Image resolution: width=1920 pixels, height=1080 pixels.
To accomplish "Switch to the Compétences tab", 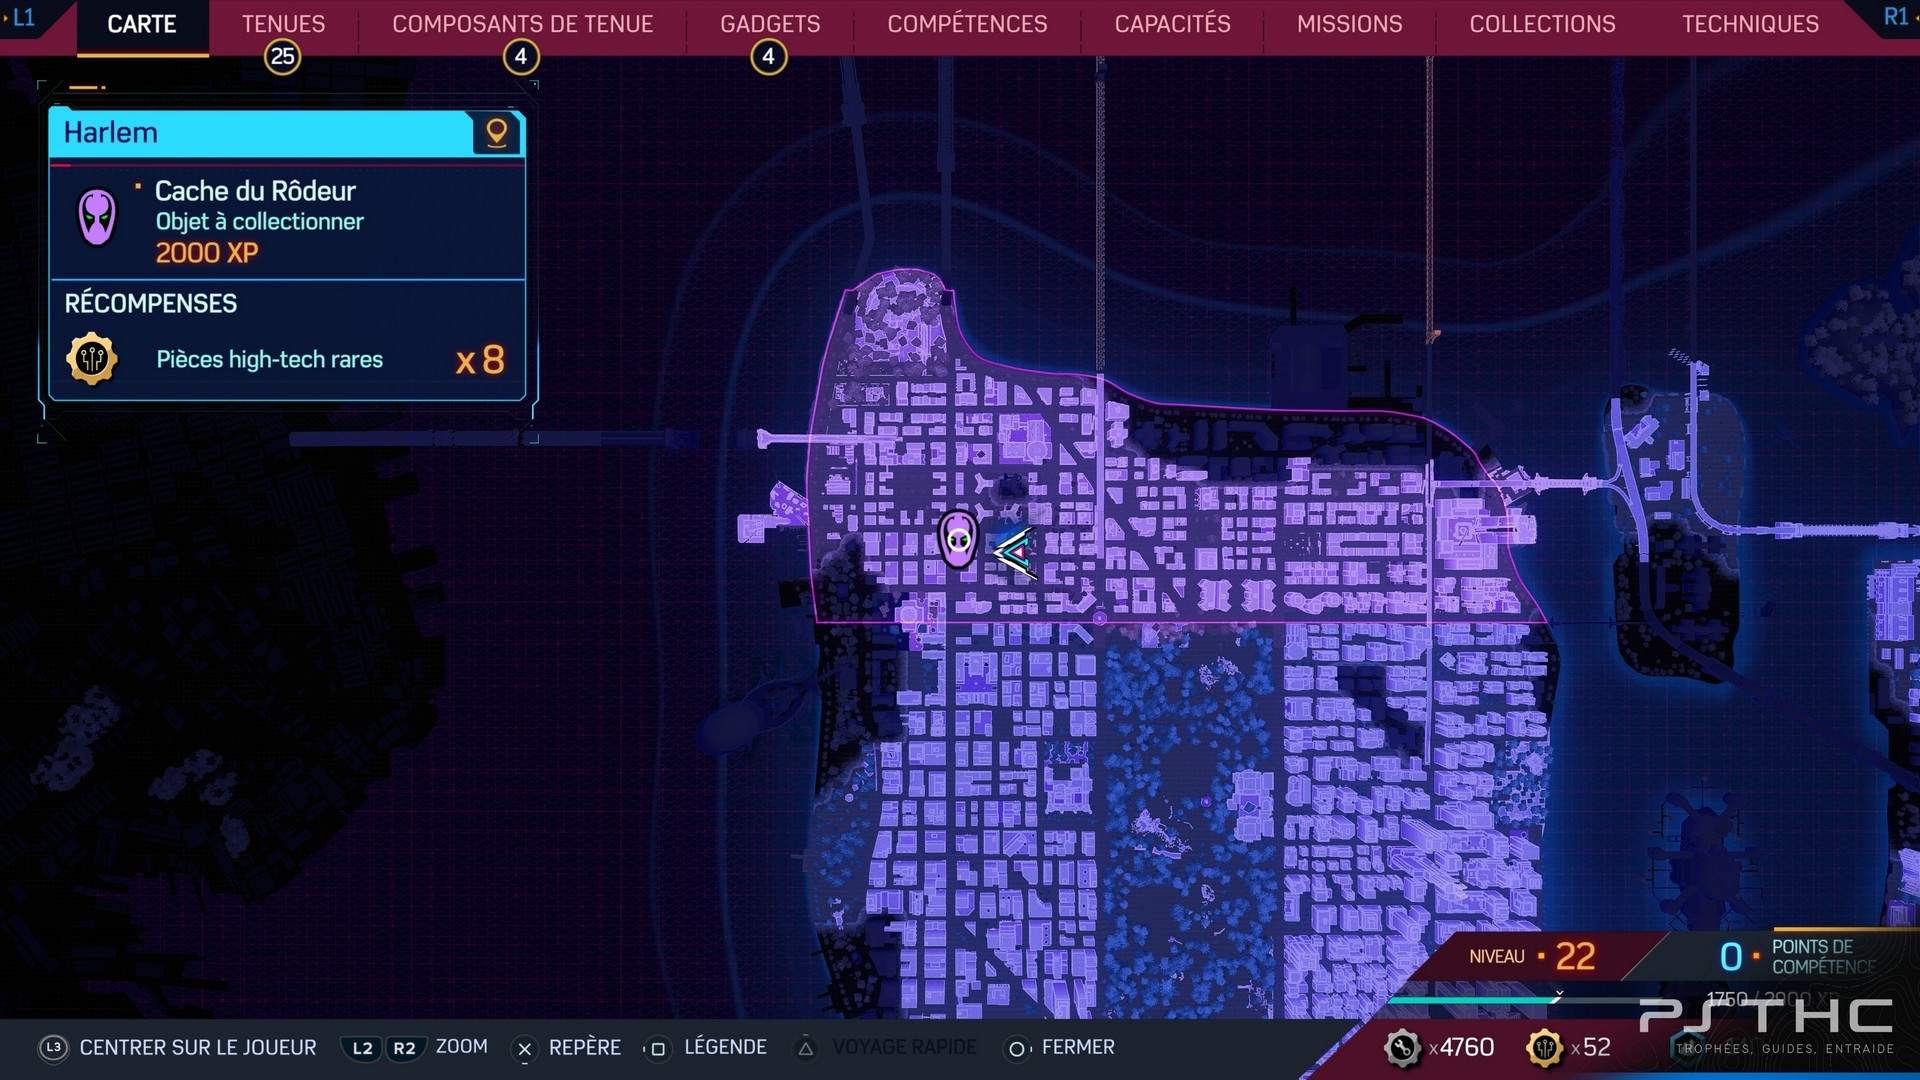I will click(x=967, y=24).
